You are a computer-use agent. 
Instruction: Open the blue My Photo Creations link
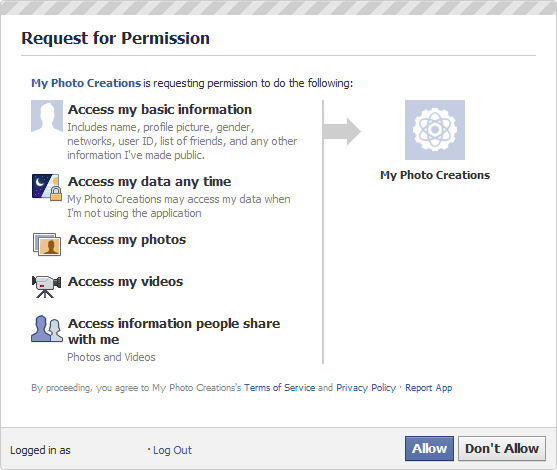pyautogui.click(x=86, y=83)
